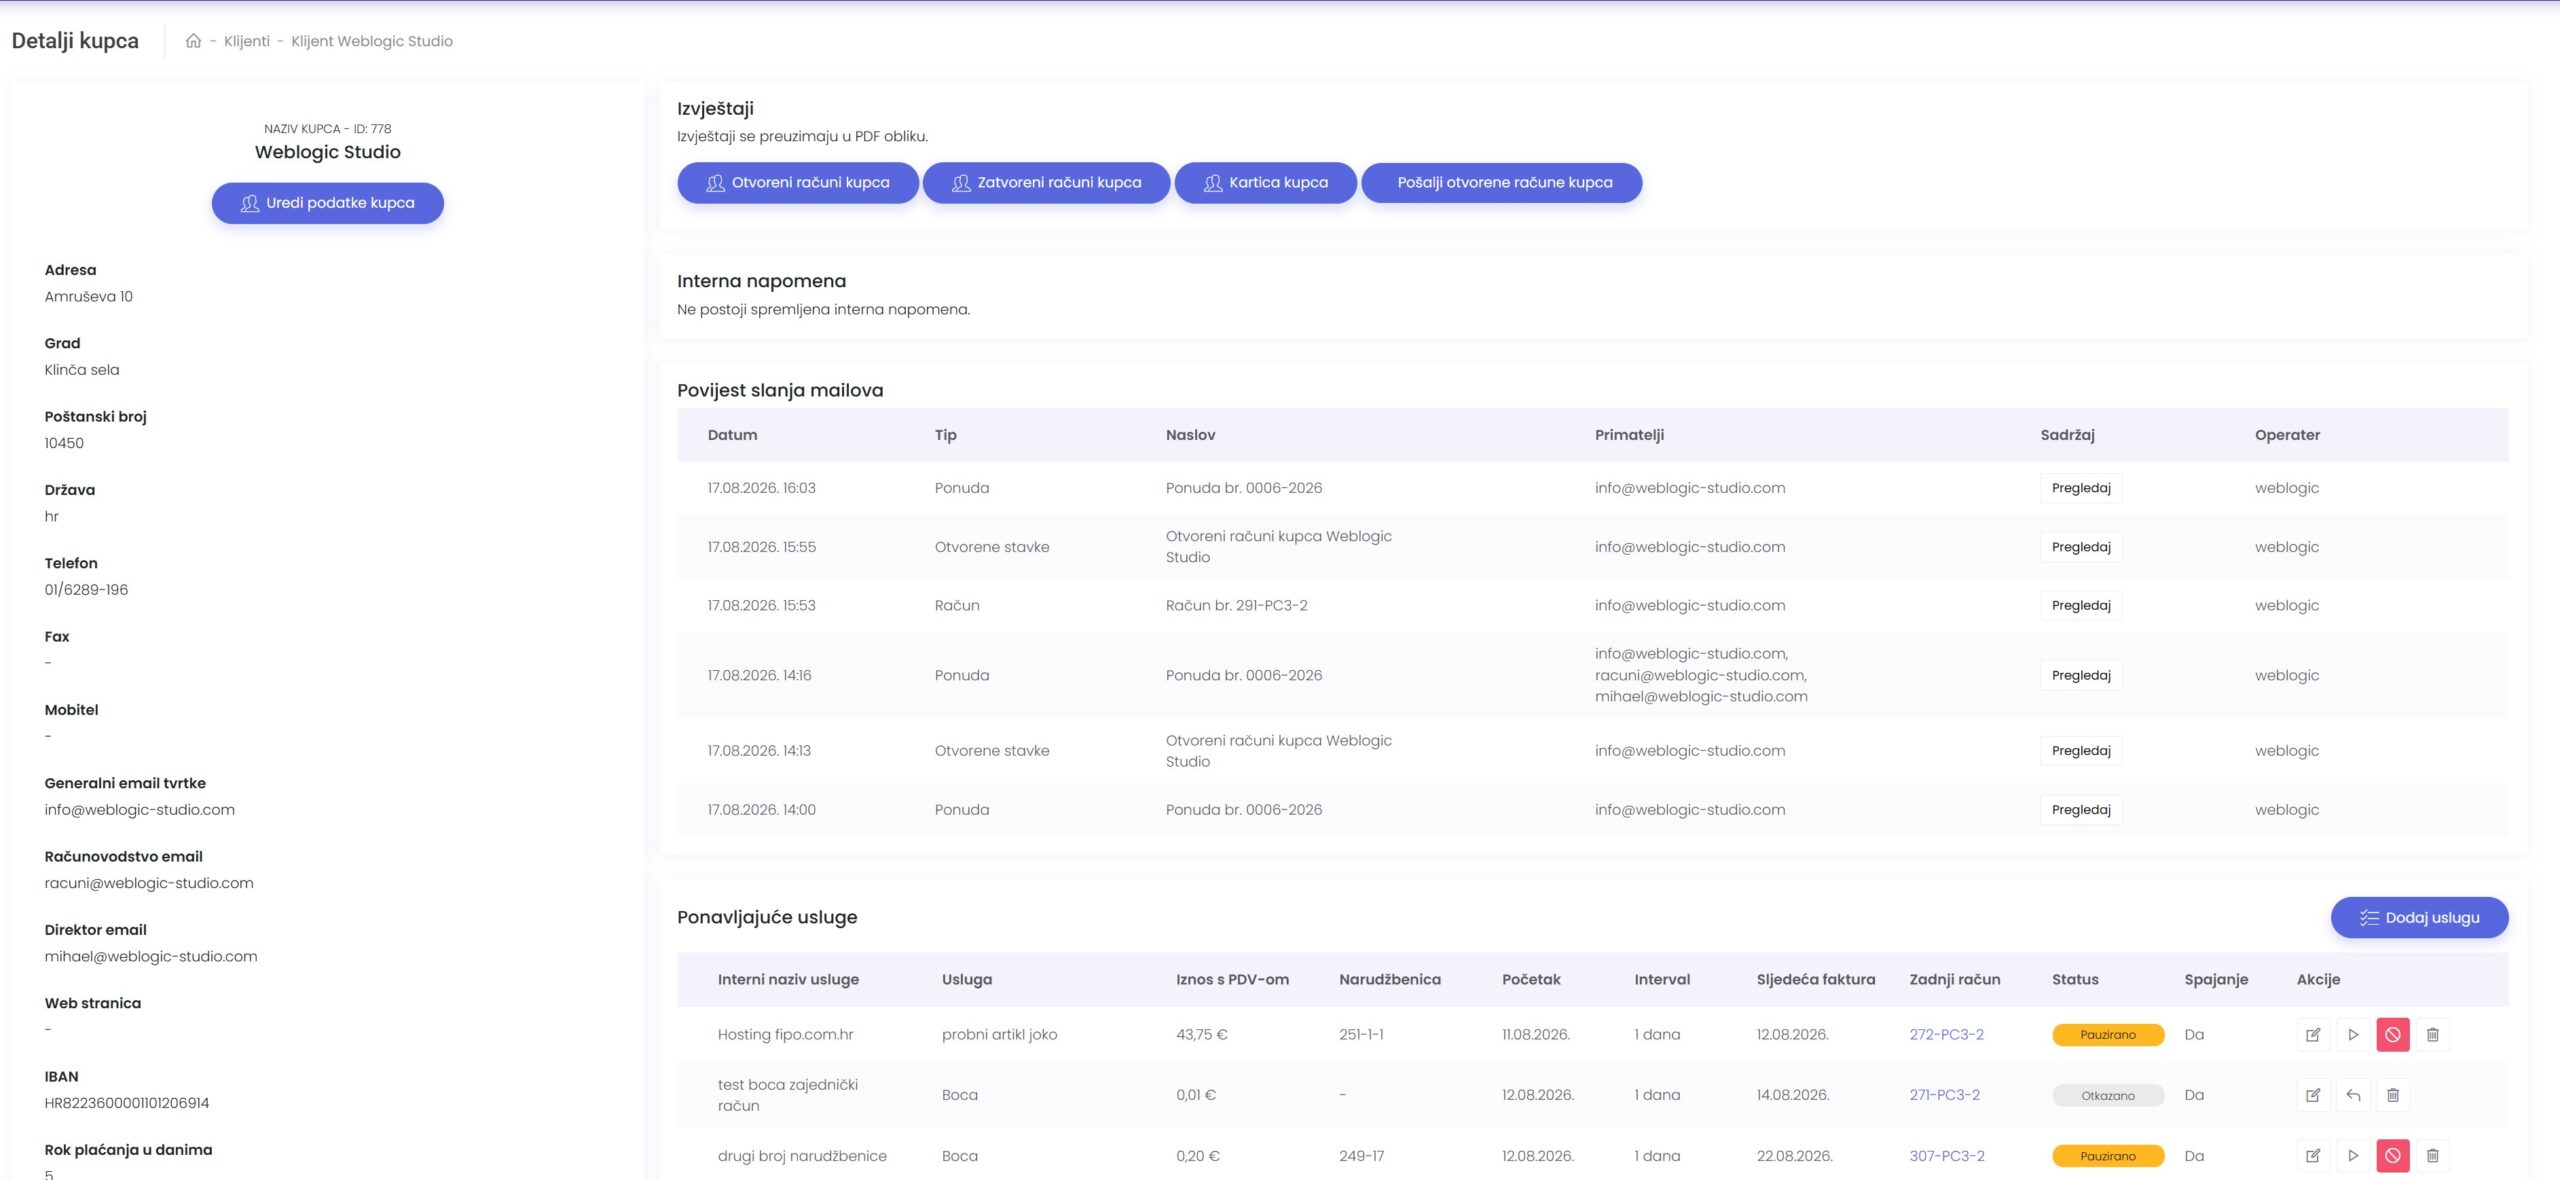The height and width of the screenshot is (1180, 2560).
Task: Preview the Račun br. 291-PC3-2 email
Action: pos(2081,605)
